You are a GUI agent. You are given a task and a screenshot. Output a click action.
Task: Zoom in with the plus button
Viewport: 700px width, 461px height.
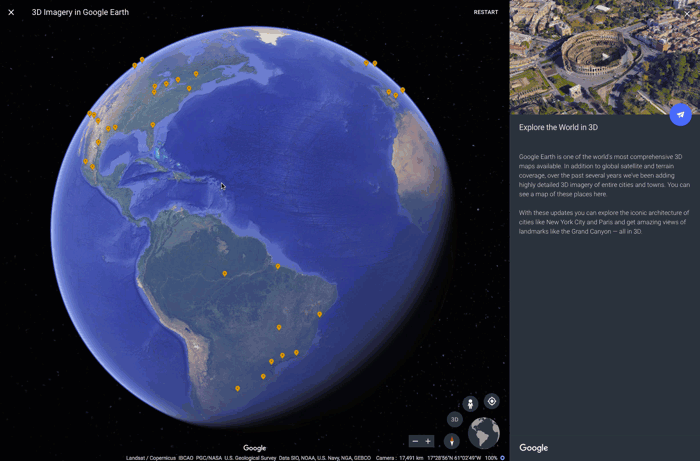428,441
